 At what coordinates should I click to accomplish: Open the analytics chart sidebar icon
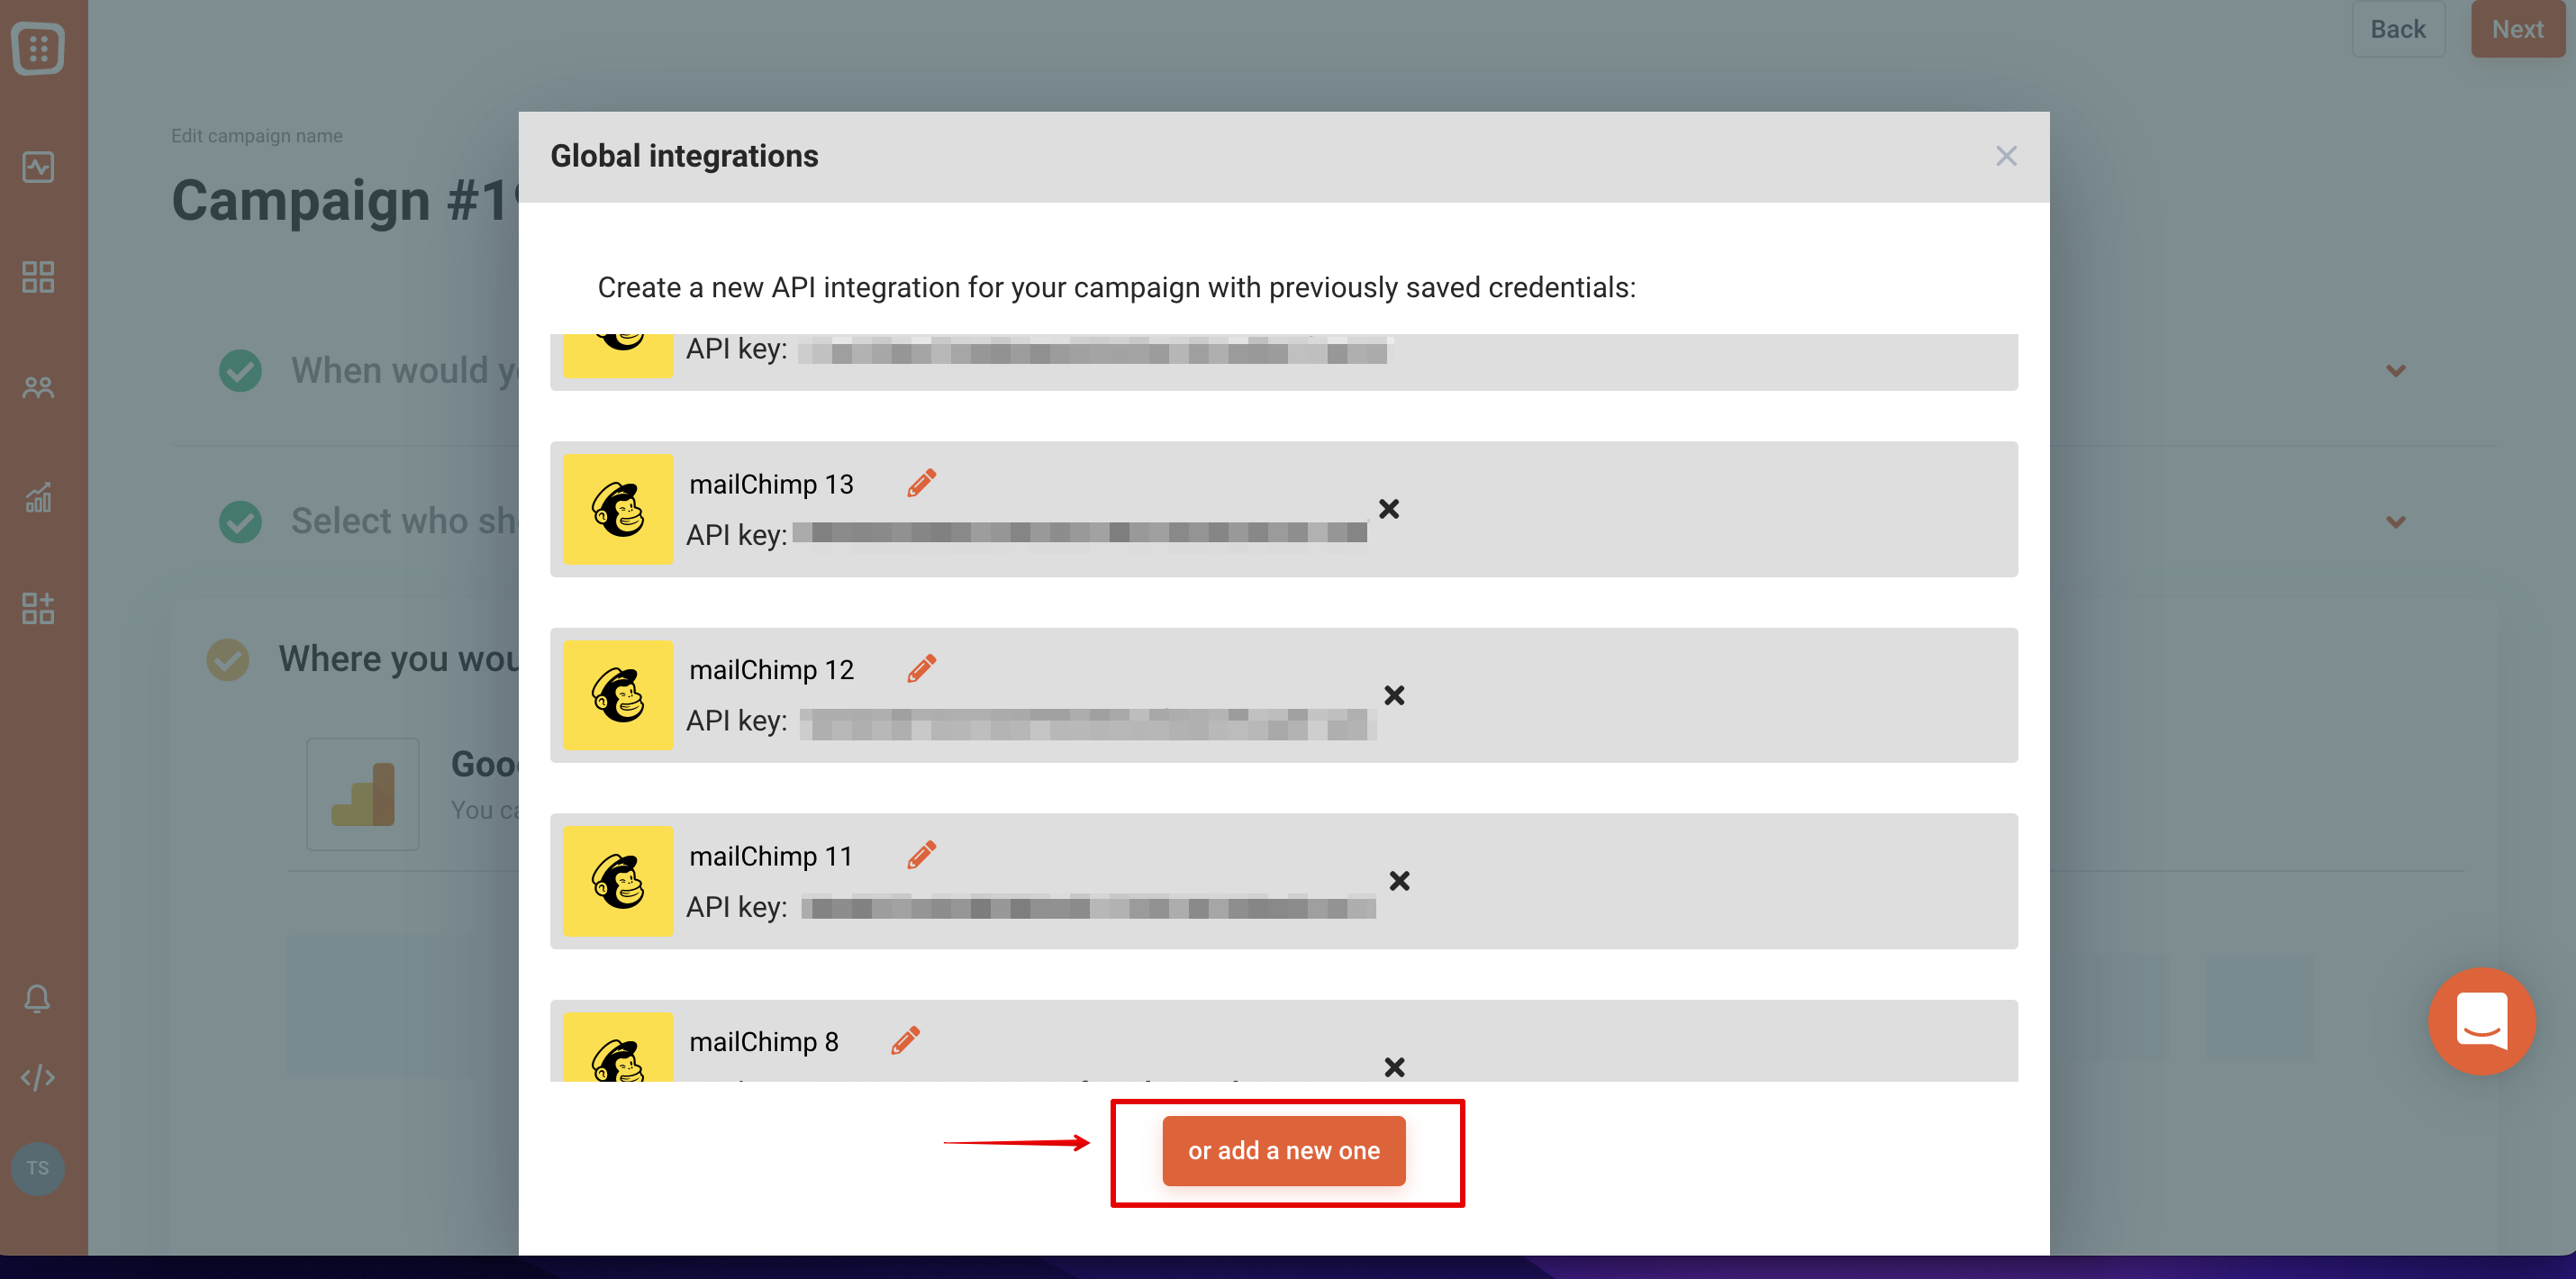pos(38,497)
